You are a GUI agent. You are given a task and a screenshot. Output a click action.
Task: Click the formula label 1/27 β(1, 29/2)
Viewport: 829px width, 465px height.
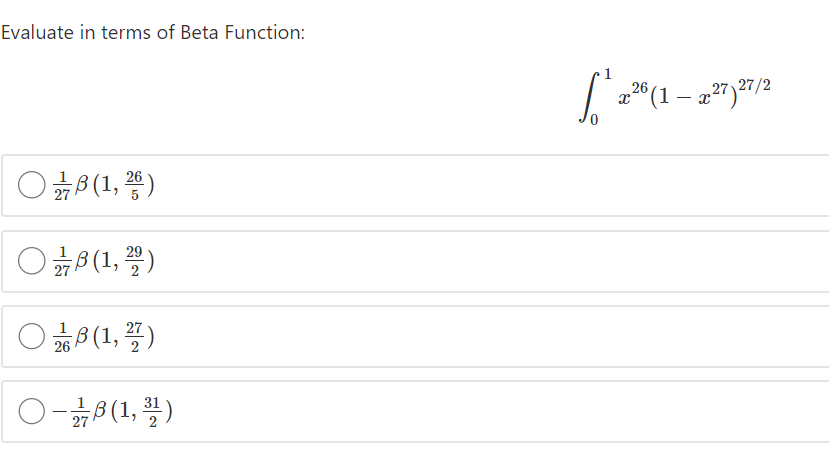pos(104,261)
